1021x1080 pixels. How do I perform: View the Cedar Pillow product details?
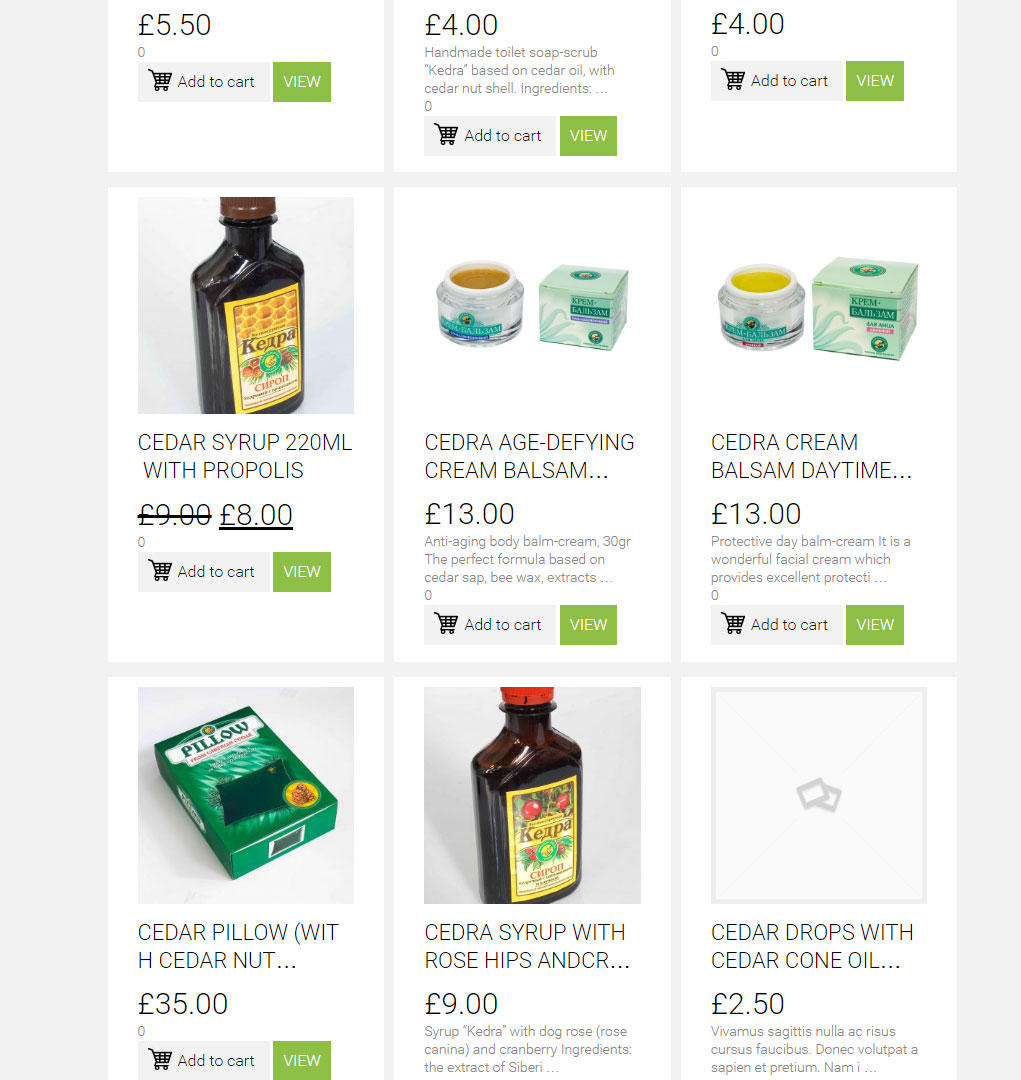[302, 1061]
